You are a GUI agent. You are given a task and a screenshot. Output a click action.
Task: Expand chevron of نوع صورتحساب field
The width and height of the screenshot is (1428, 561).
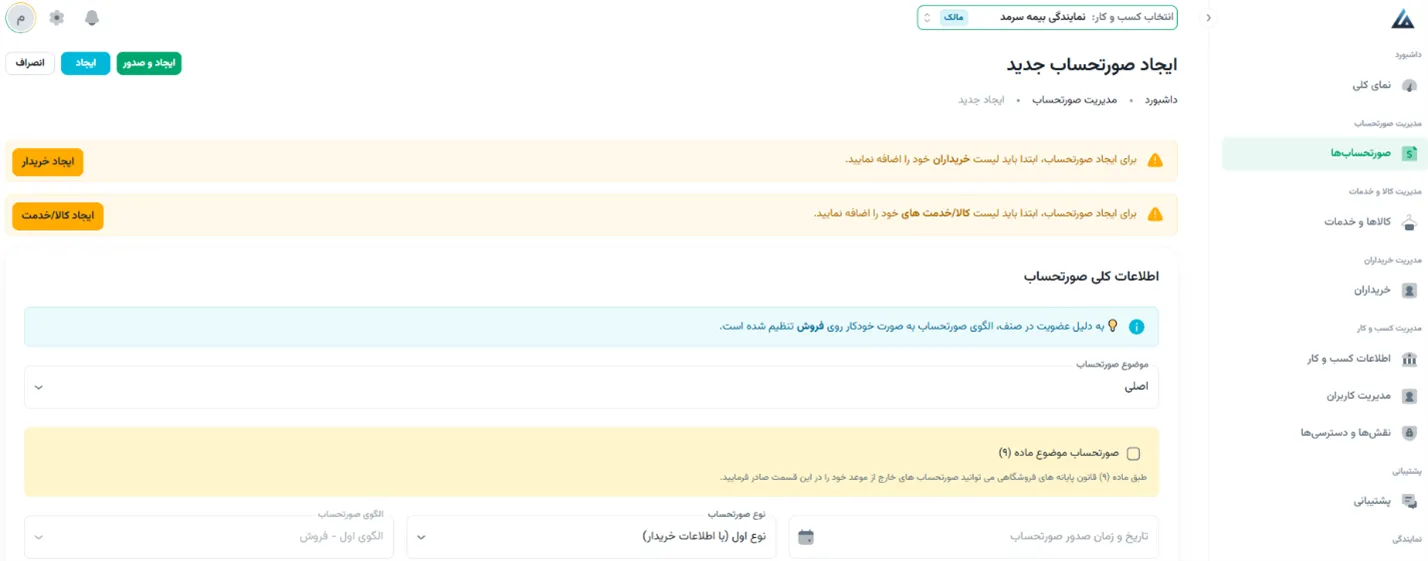(421, 537)
